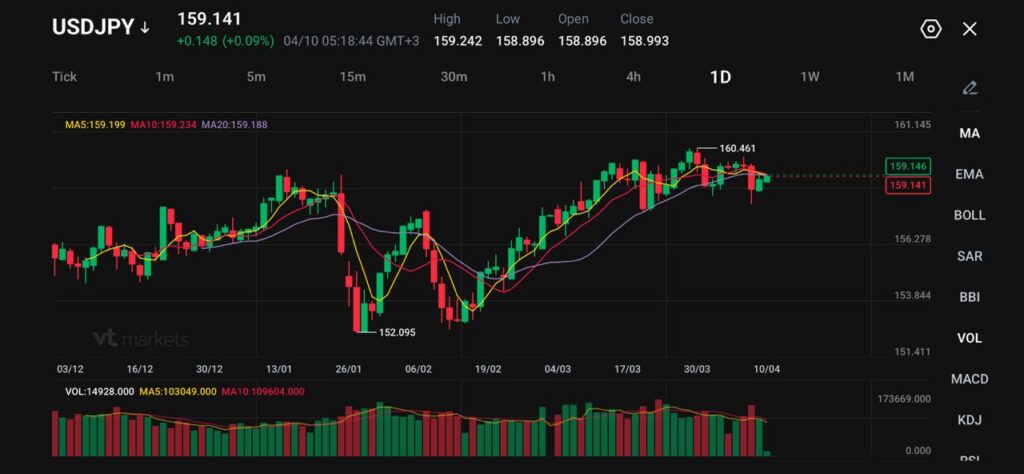Show the BBI indicator
Viewport: 1024px width, 474px height.
click(x=969, y=297)
